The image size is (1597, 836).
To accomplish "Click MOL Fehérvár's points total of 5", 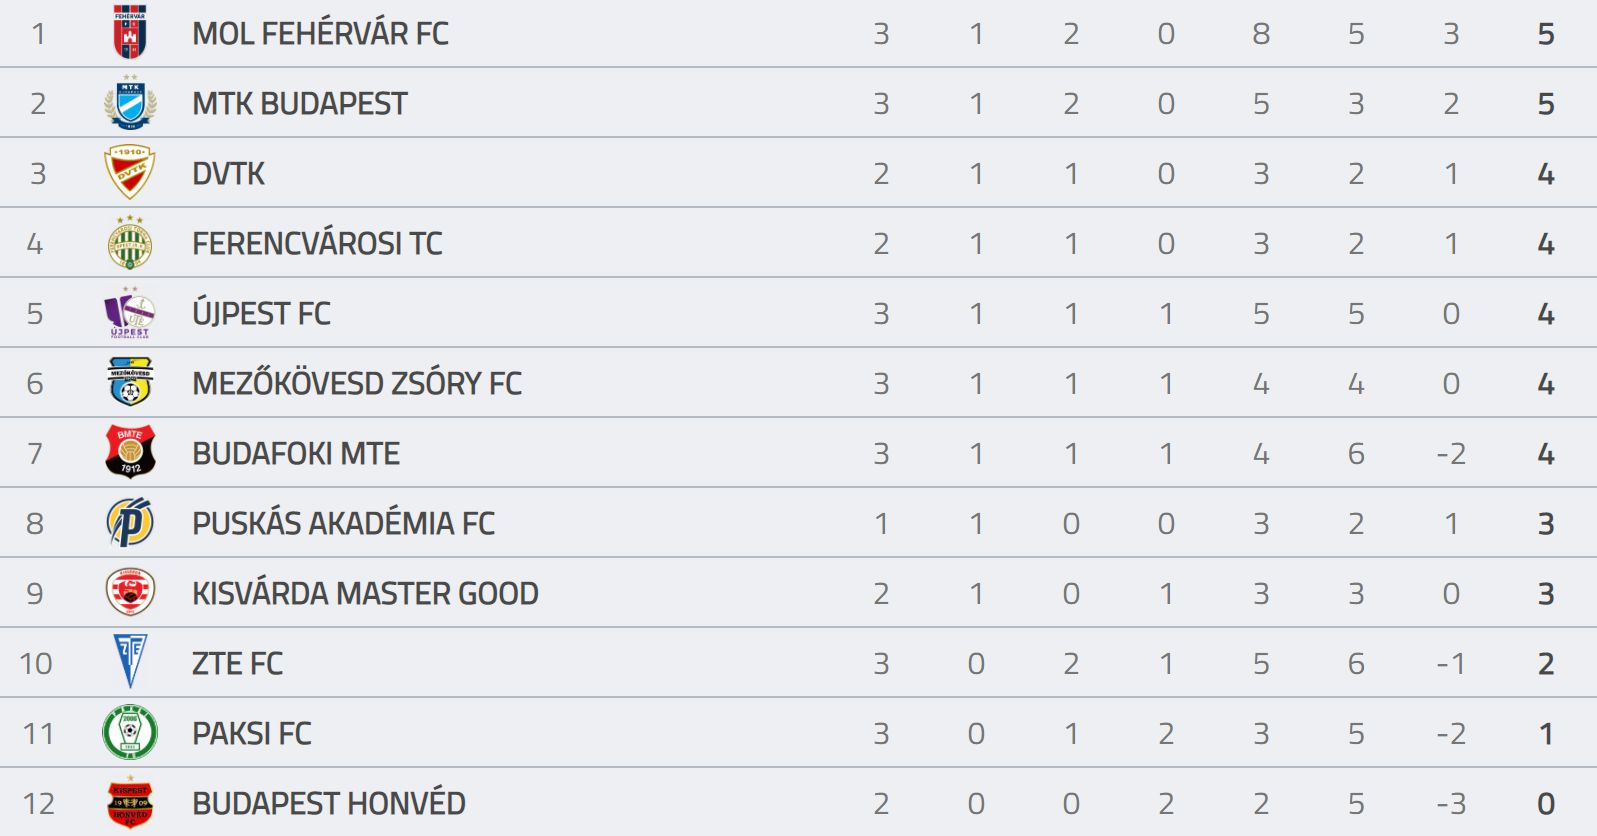I will (1546, 34).
